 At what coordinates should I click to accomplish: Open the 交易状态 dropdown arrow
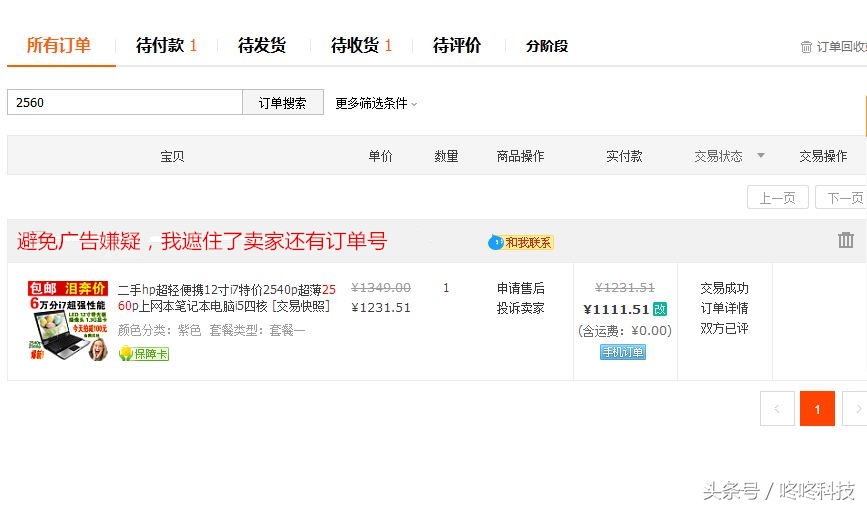click(x=761, y=156)
